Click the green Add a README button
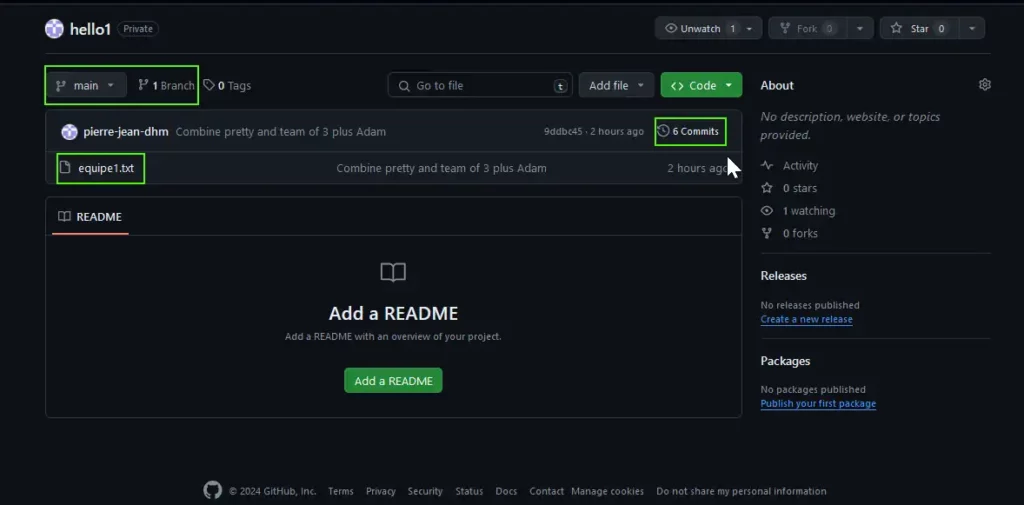The image size is (1024, 505). click(393, 381)
